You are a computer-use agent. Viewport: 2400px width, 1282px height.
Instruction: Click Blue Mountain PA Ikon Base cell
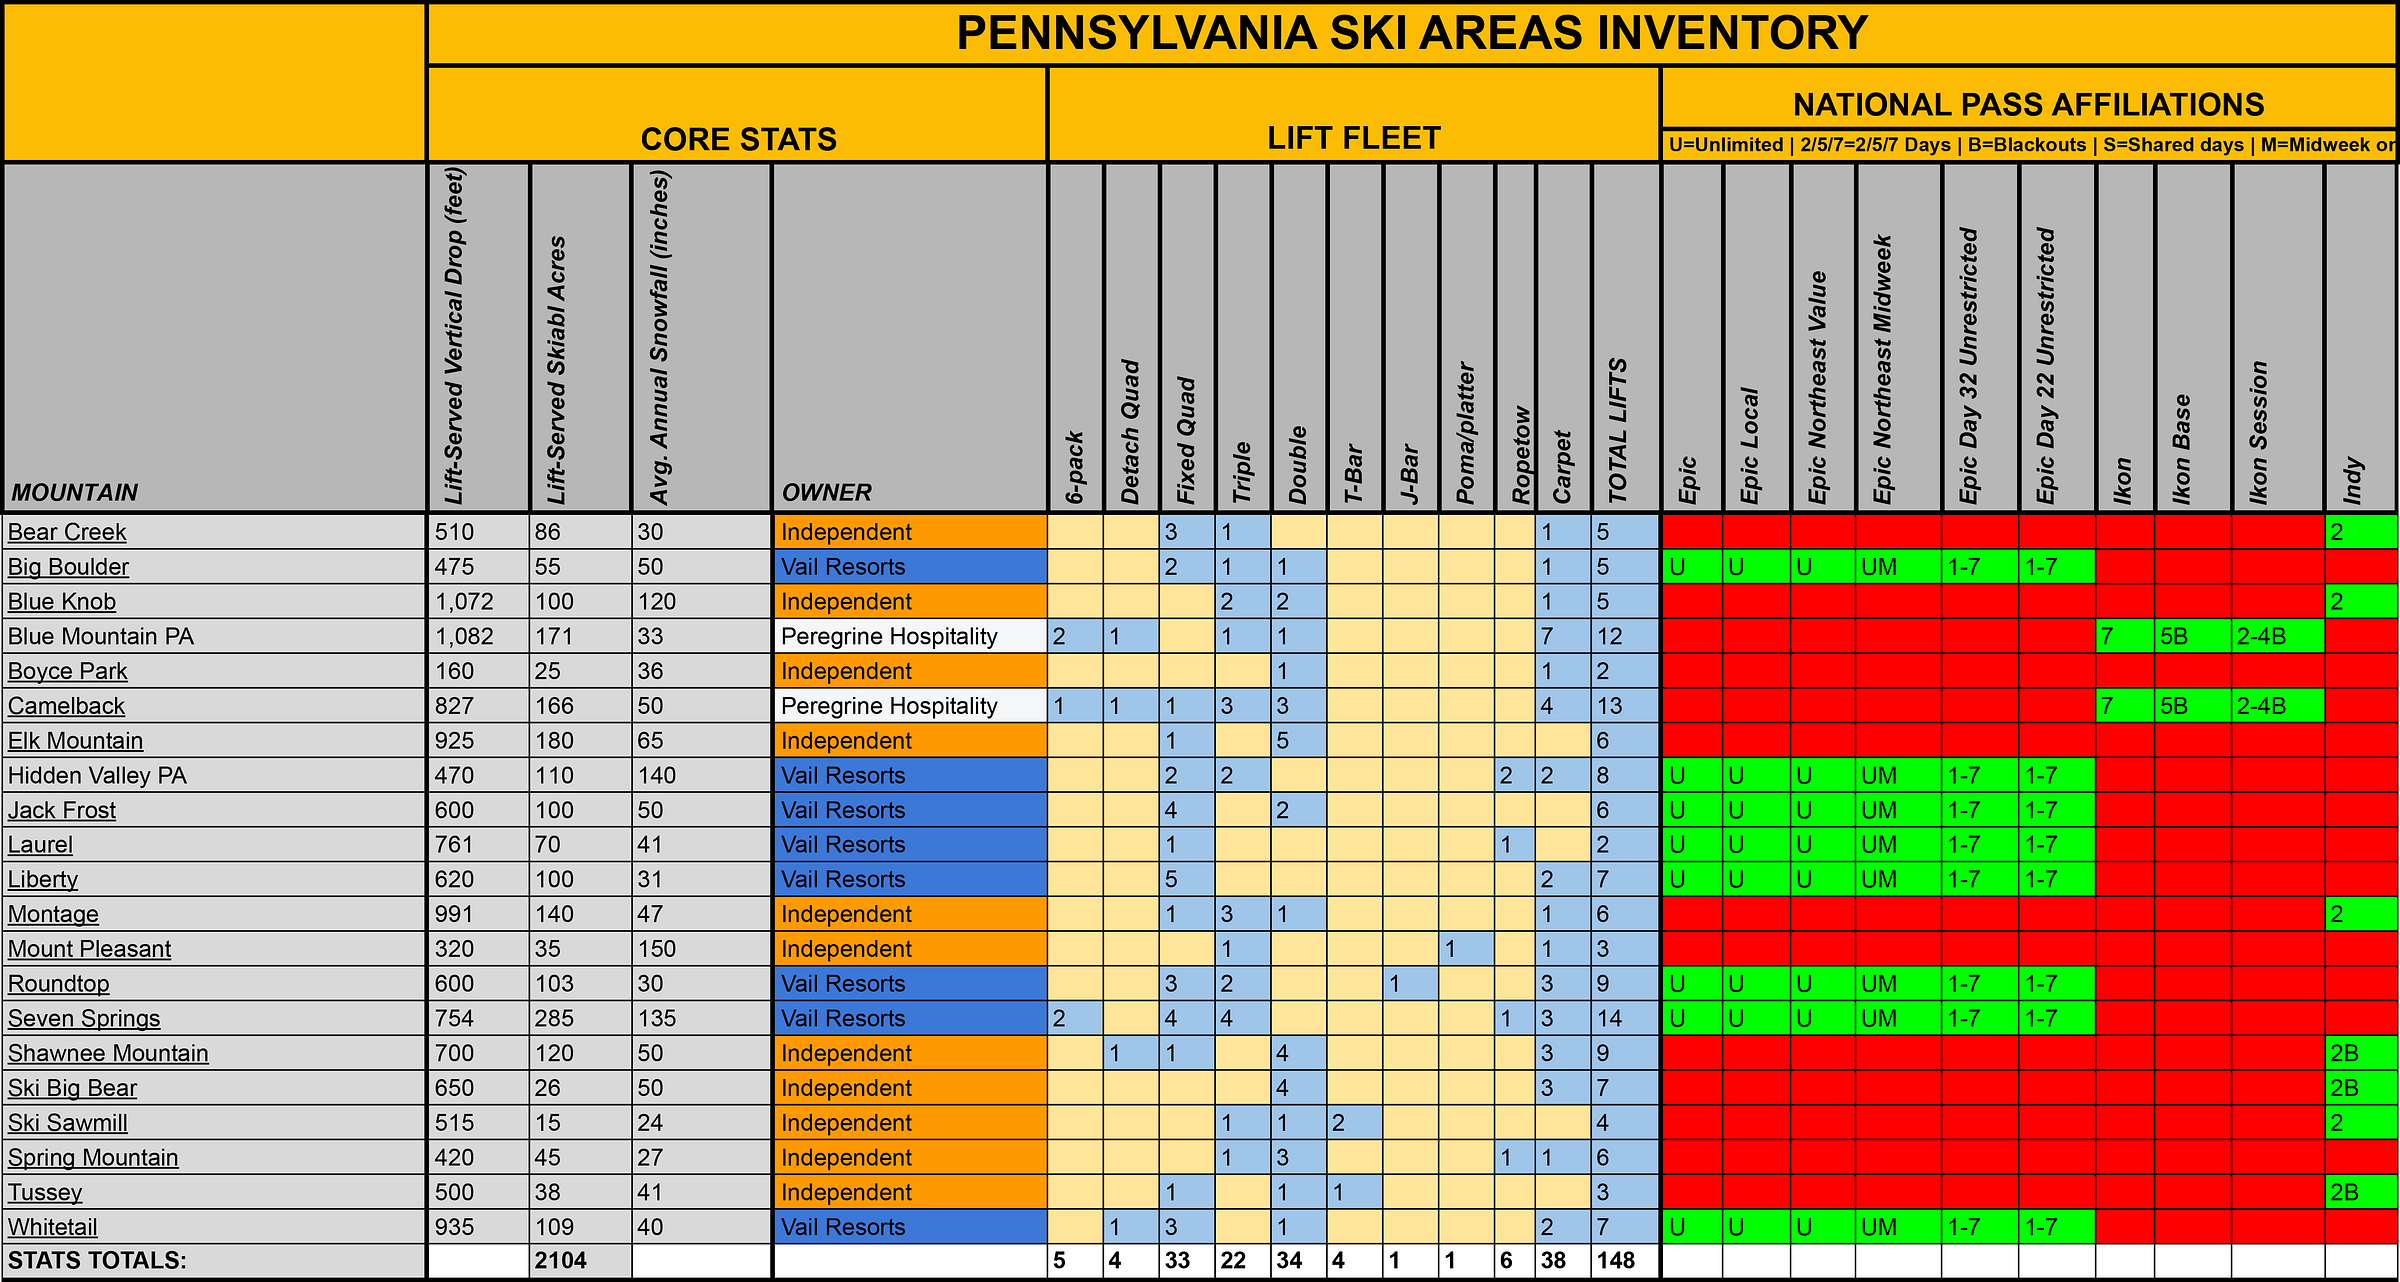pos(2192,637)
